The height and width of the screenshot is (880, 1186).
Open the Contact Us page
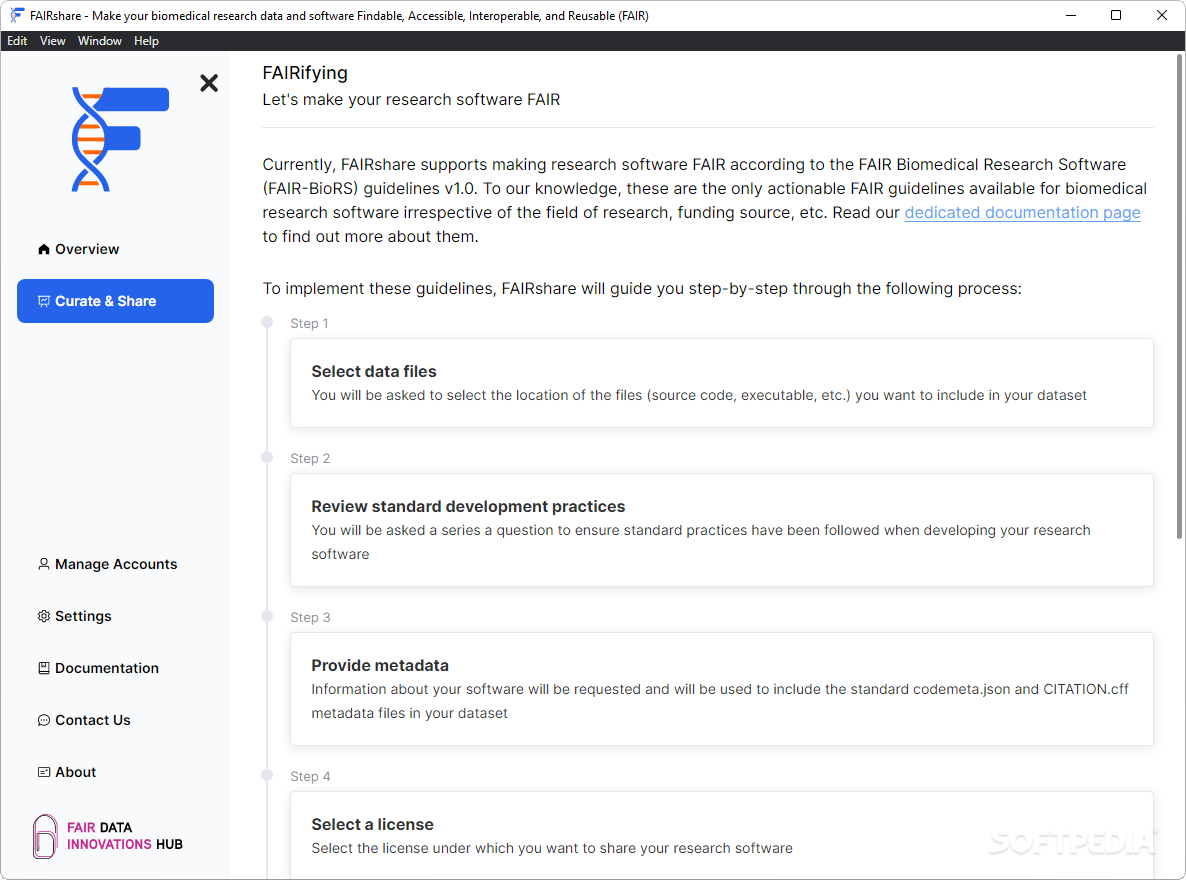(x=115, y=720)
